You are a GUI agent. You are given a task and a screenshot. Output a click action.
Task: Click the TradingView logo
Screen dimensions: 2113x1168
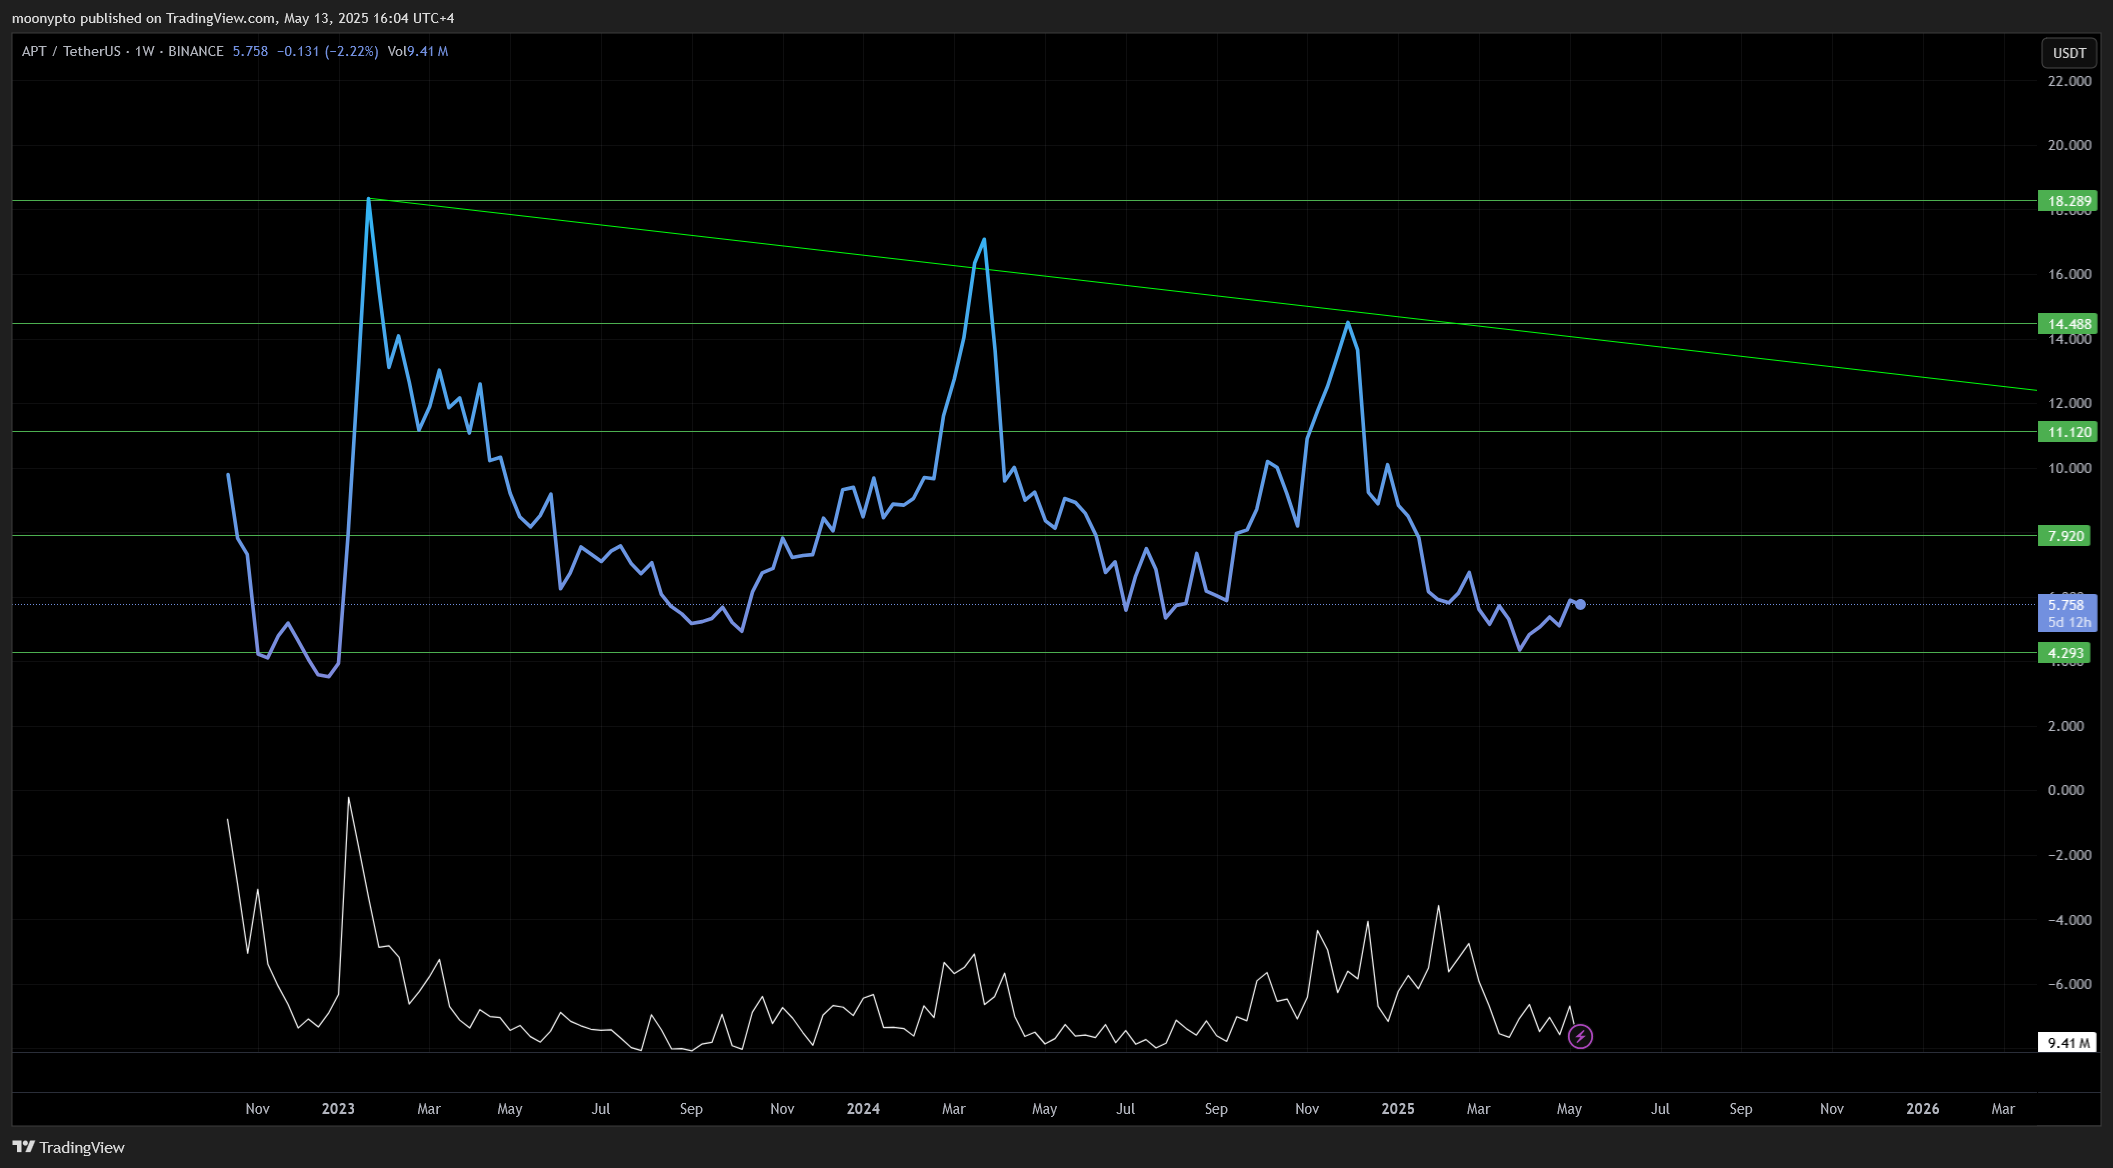pos(69,1147)
